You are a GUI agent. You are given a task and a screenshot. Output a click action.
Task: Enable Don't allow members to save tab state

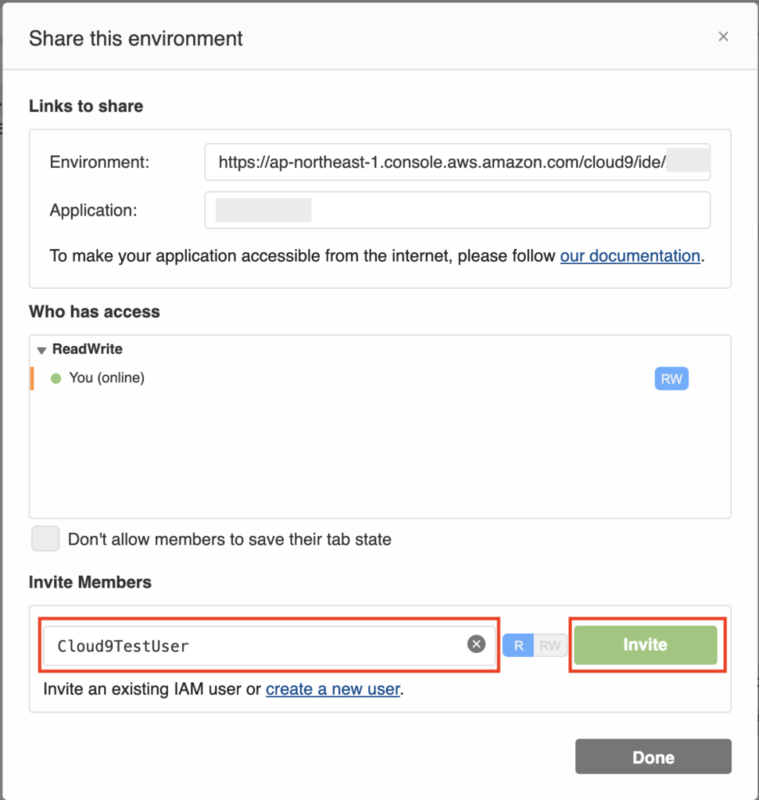46,539
